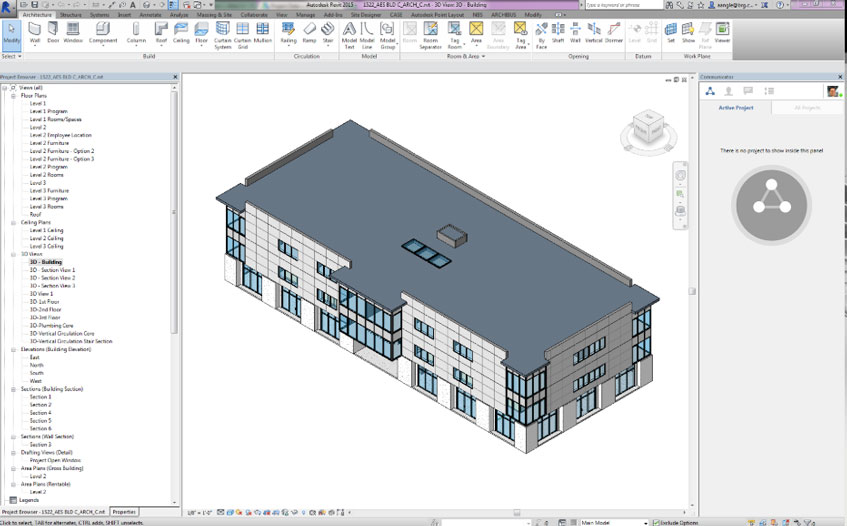Select the Wall tool in Build panel
The image size is (847, 526).
pyautogui.click(x=35, y=33)
